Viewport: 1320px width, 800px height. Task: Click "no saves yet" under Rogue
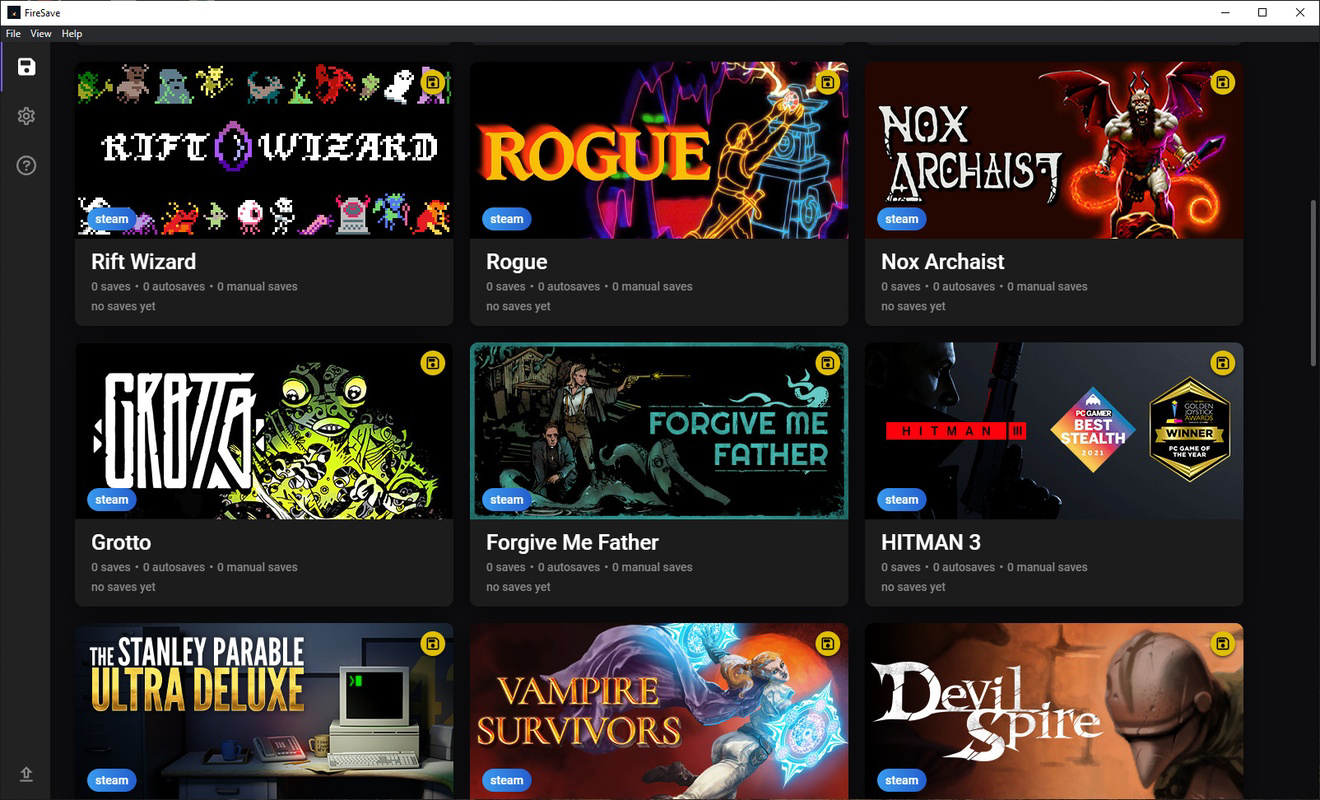pyautogui.click(x=518, y=306)
